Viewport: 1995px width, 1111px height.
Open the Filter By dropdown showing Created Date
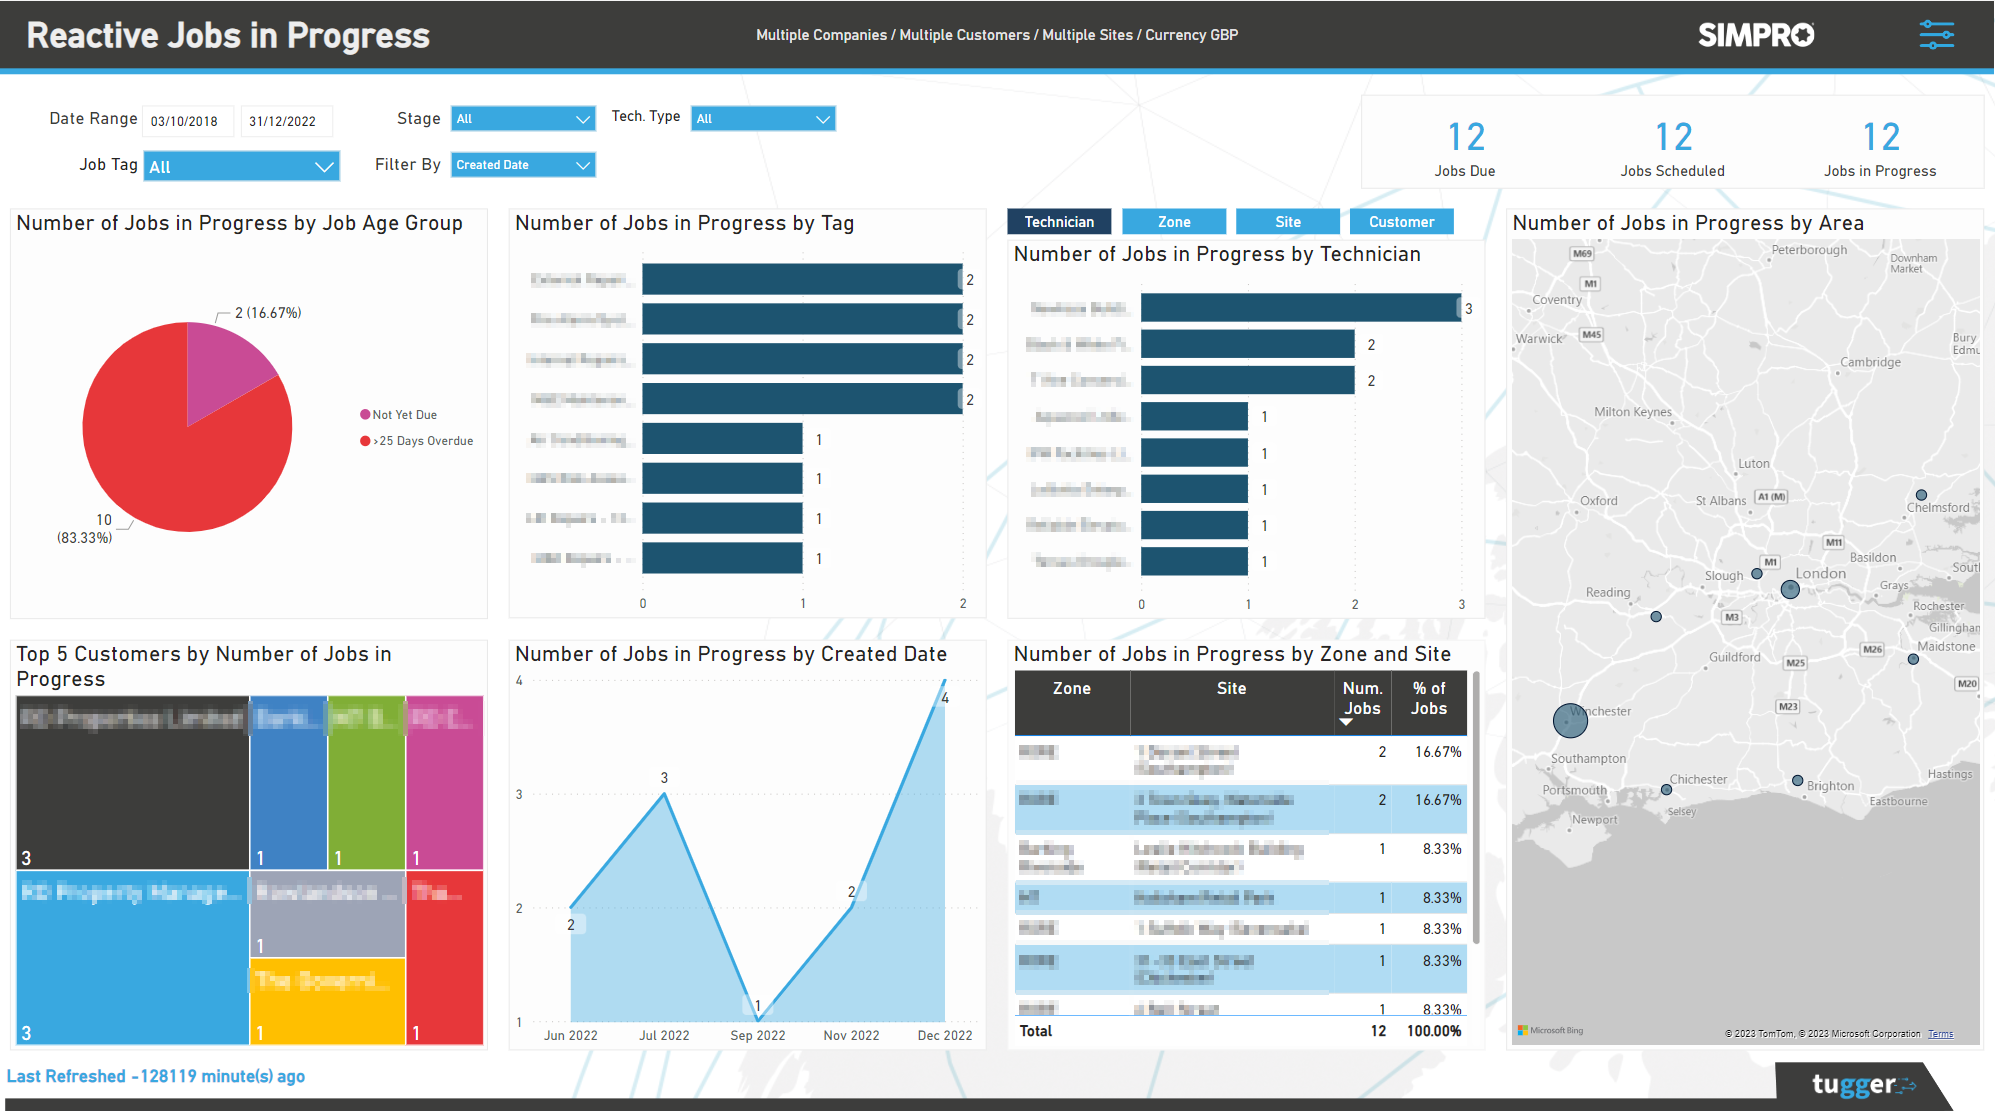click(x=522, y=164)
